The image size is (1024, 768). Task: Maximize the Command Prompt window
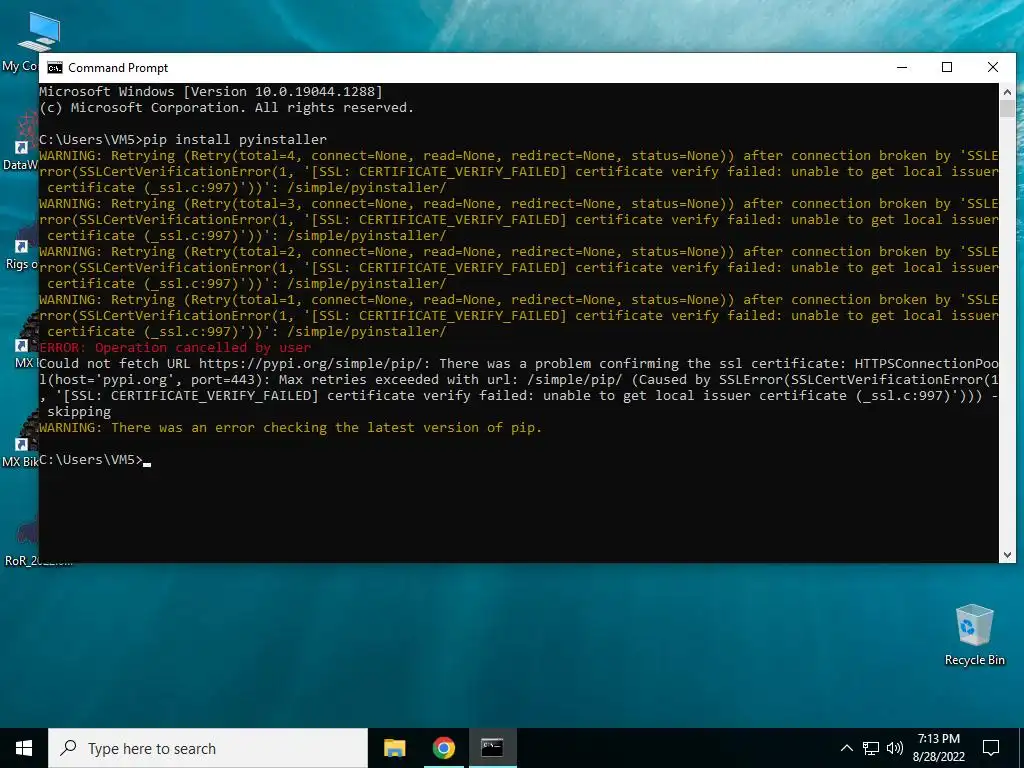[x=947, y=67]
